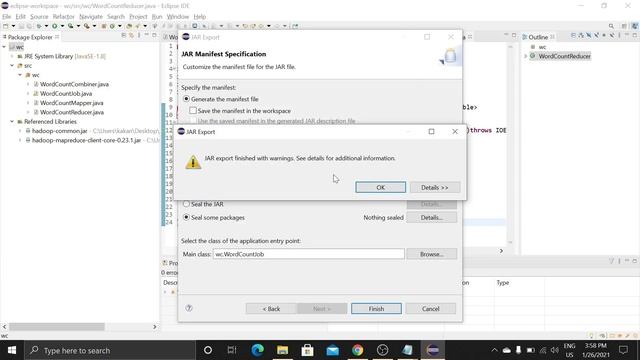Open Google Chrome from taskbar
Viewport: 640px width, 360px height.
358,350
